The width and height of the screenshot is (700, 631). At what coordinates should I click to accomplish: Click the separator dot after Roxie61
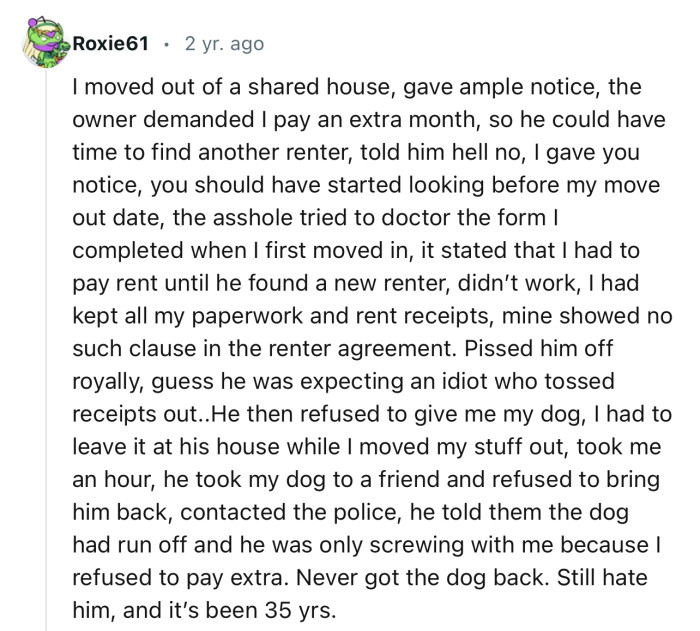click(x=166, y=44)
